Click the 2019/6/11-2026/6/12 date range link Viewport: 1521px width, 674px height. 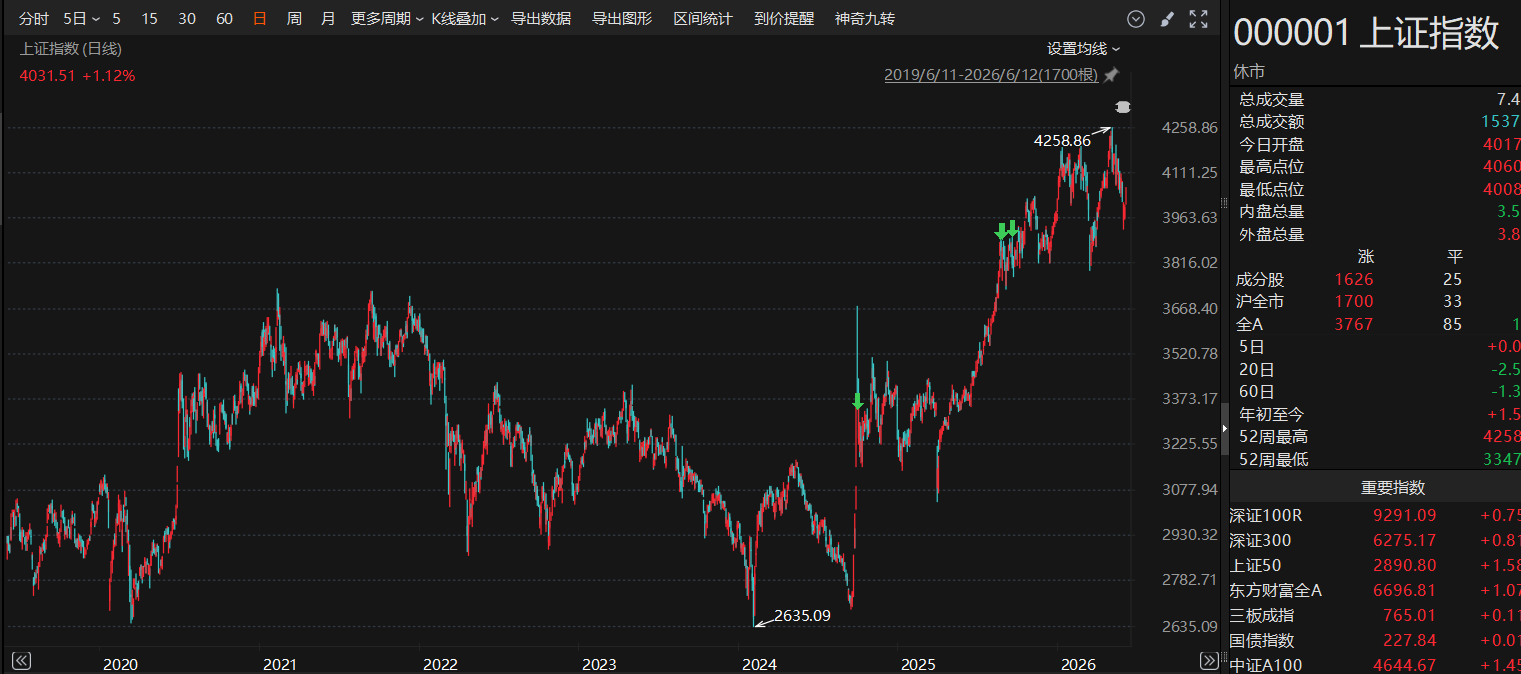tap(991, 75)
